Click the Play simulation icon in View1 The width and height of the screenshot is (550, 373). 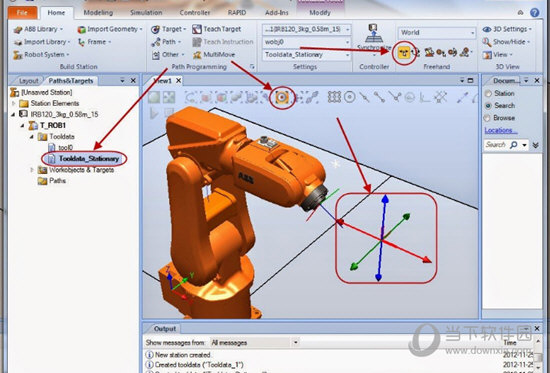click(x=154, y=113)
